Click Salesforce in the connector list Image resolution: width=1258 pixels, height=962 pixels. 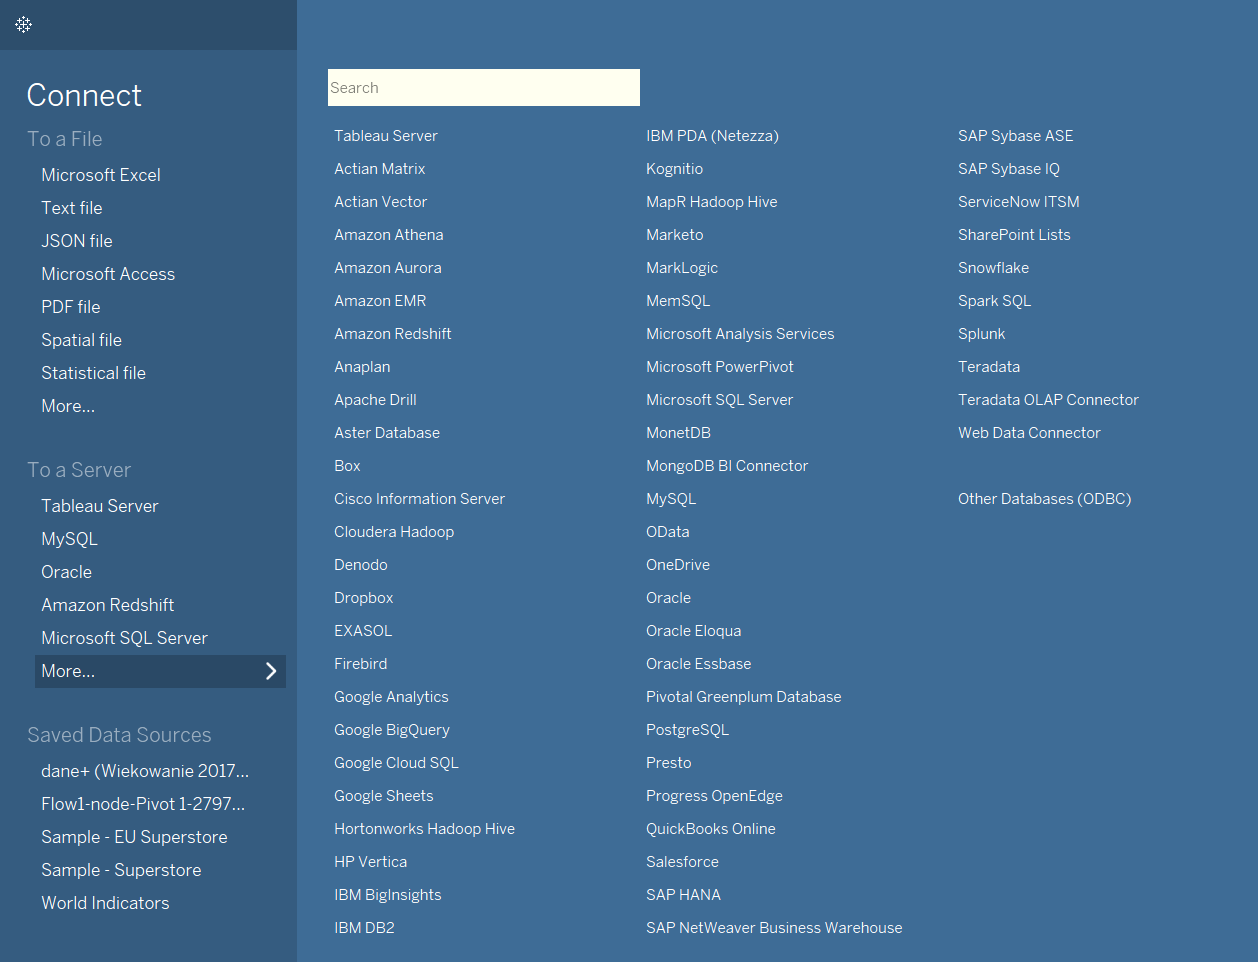coord(682,862)
